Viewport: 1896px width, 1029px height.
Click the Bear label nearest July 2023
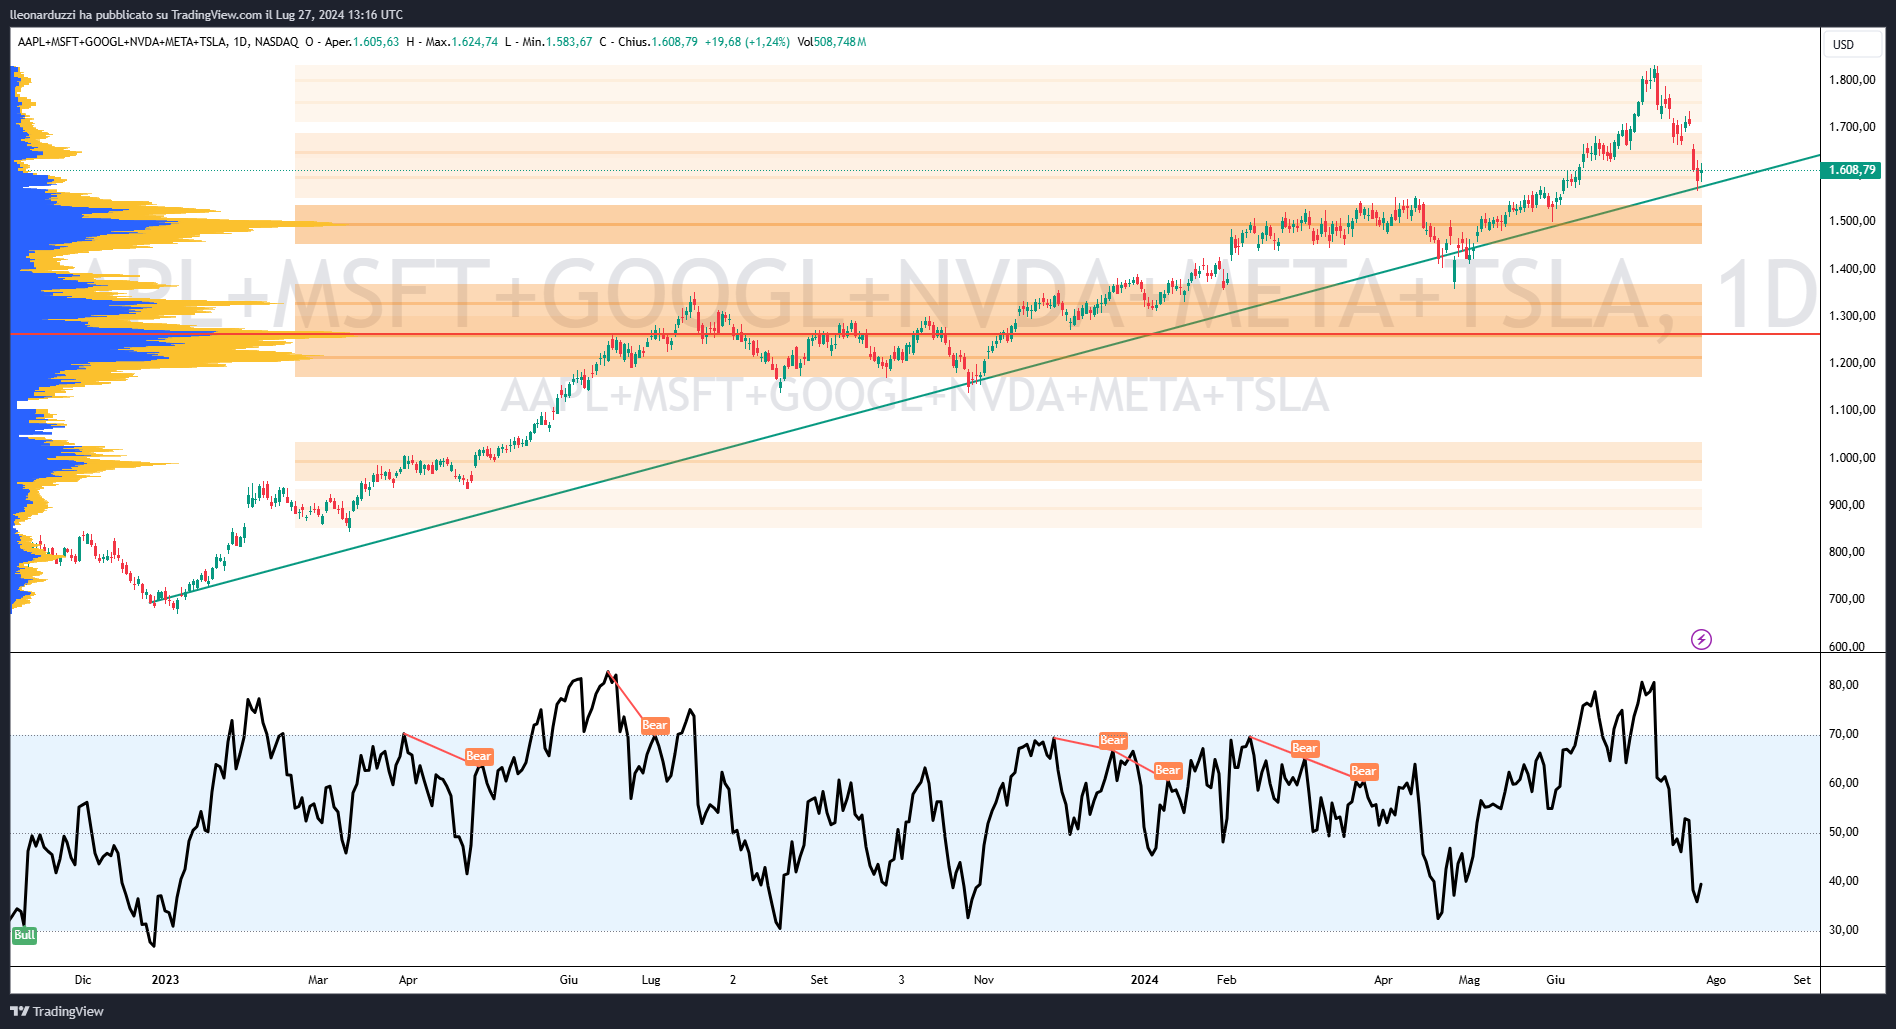click(655, 725)
